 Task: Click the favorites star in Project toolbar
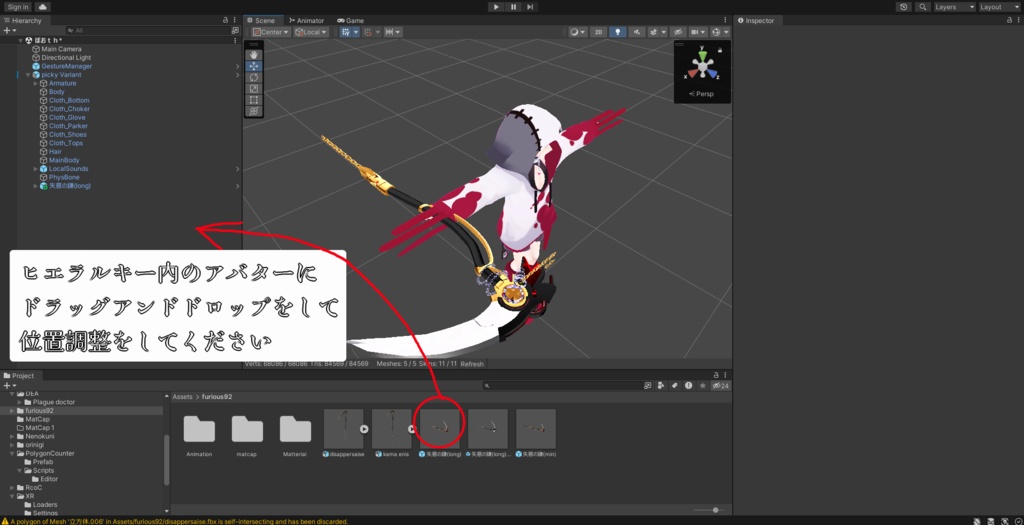(703, 385)
